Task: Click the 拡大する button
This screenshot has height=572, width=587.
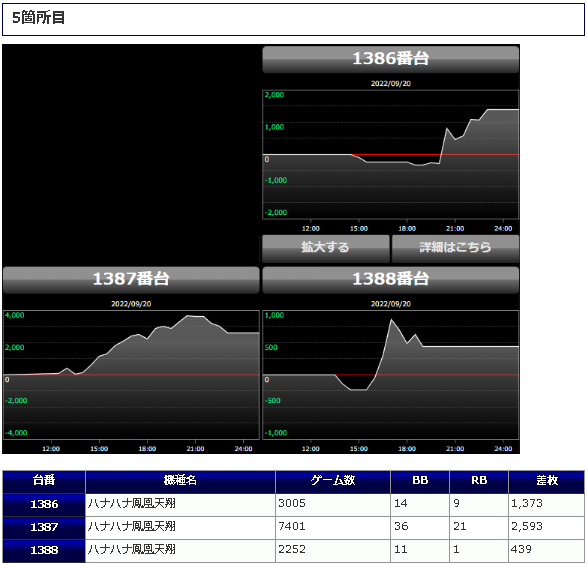Action: tap(325, 248)
